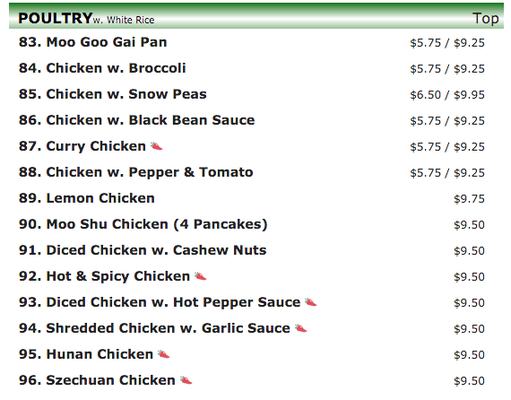Click the chili pepper beside Hunan Chicken
Image resolution: width=511 pixels, height=400 pixels.
(x=164, y=354)
